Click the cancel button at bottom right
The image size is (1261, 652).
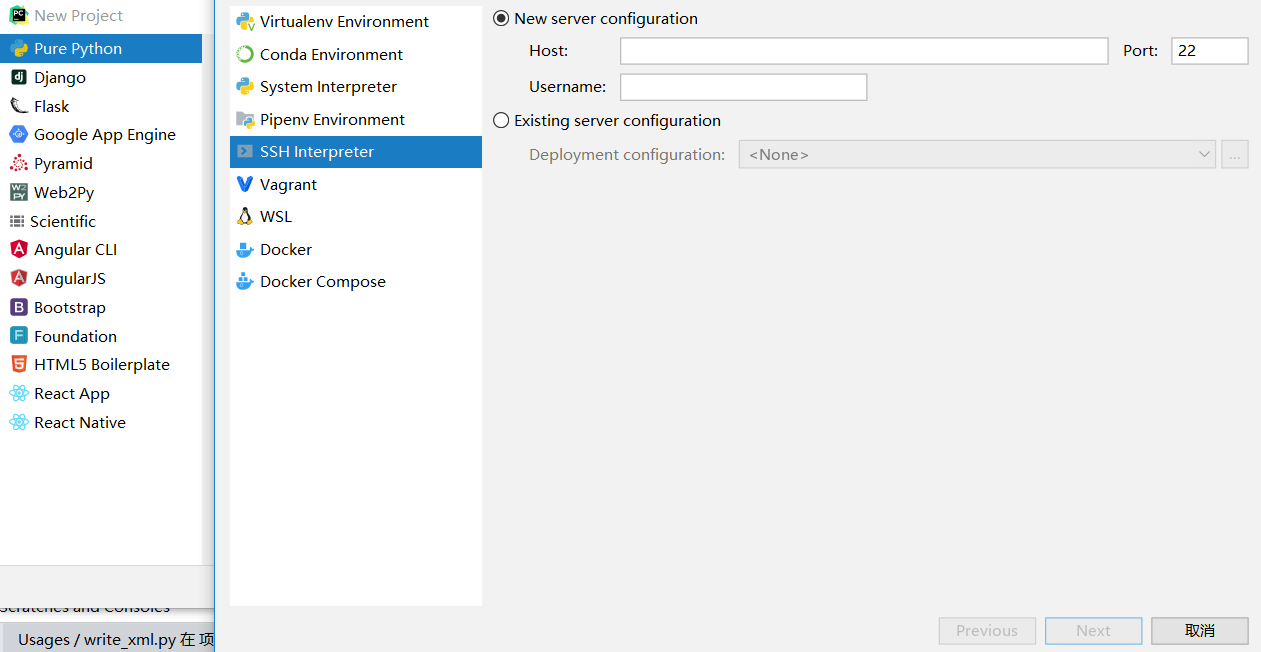click(1199, 630)
